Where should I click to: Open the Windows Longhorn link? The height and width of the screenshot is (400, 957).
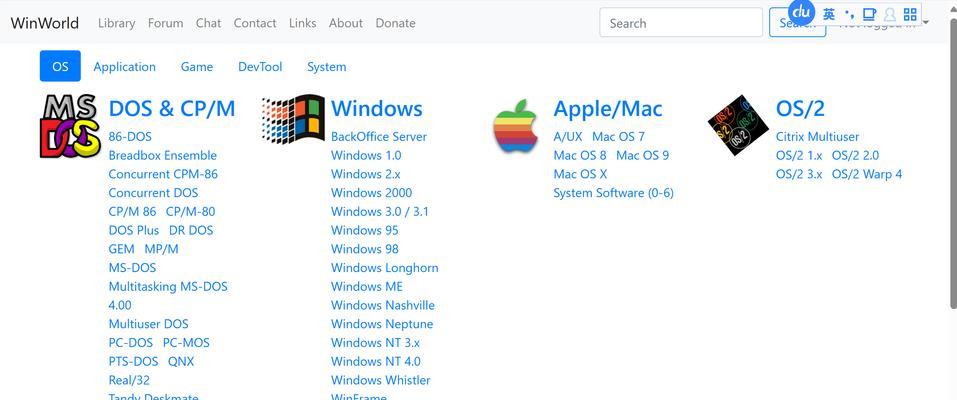click(385, 268)
